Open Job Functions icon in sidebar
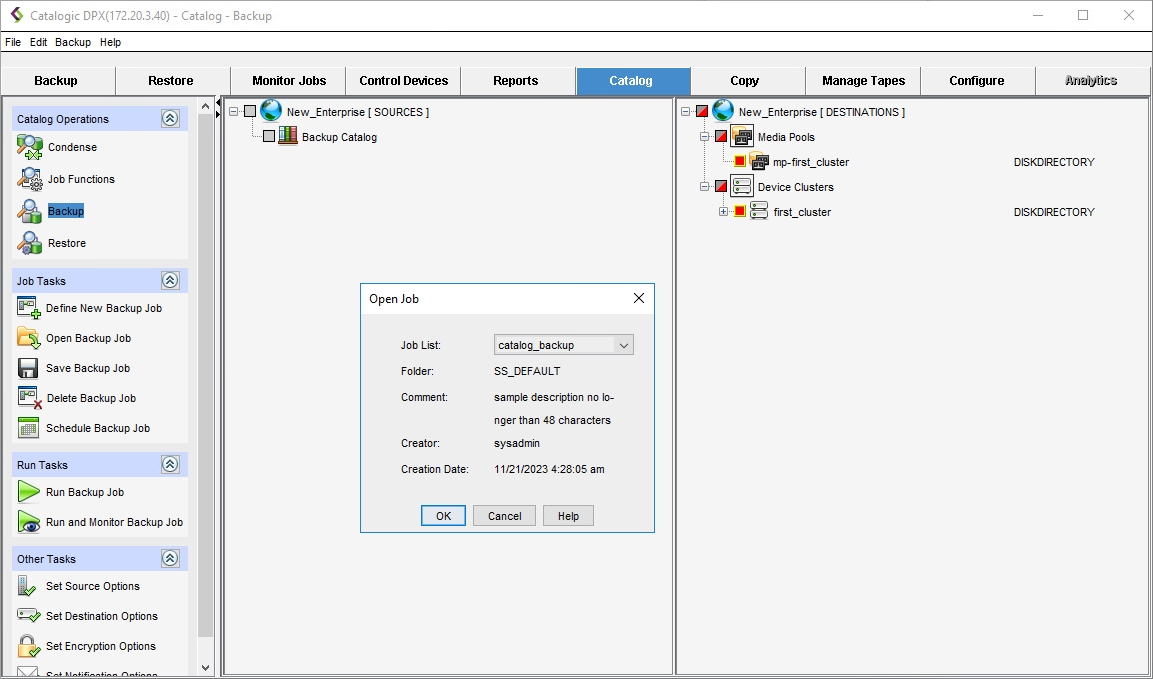This screenshot has height=679, width=1153. click(29, 179)
